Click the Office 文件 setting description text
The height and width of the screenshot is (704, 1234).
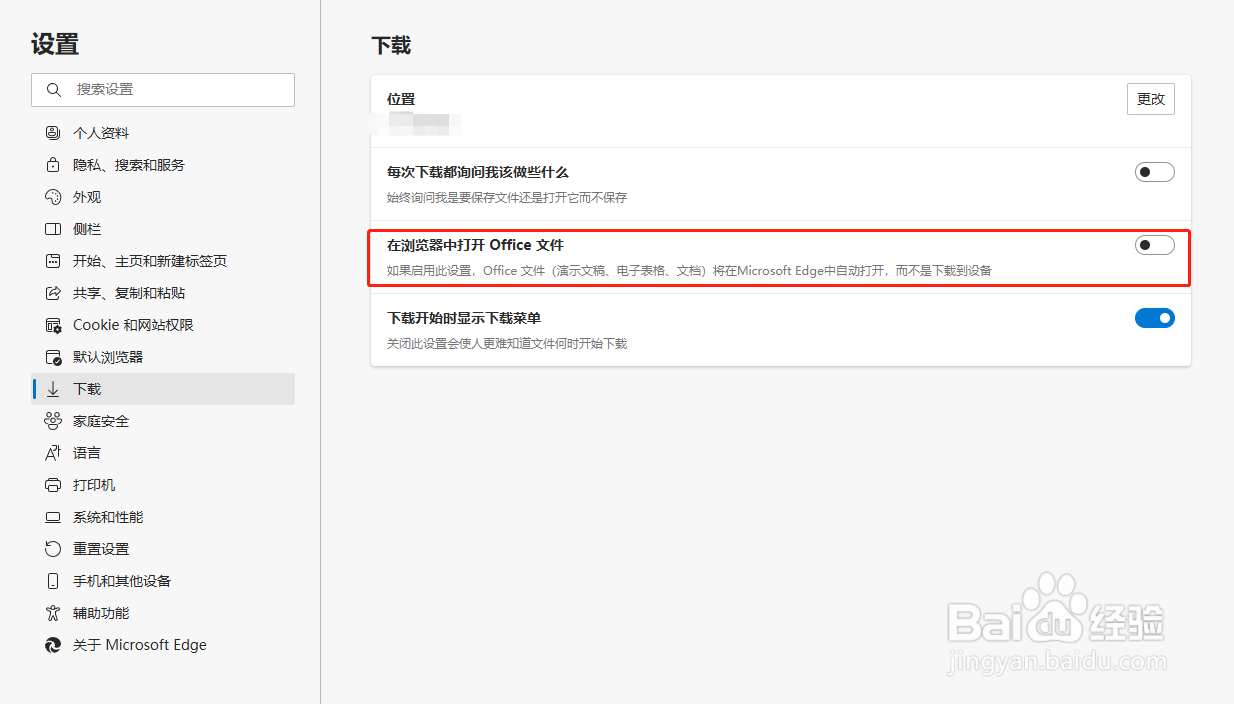(689, 271)
